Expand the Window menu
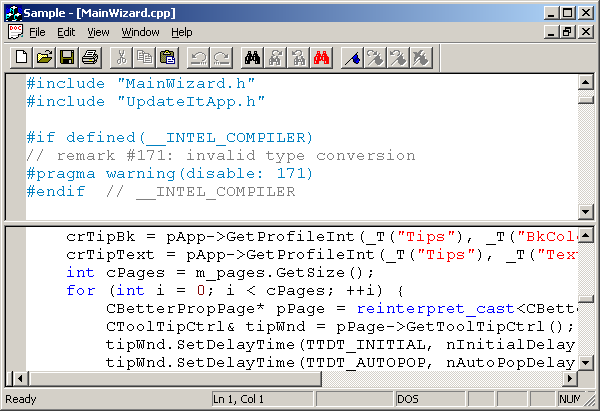 (x=140, y=32)
